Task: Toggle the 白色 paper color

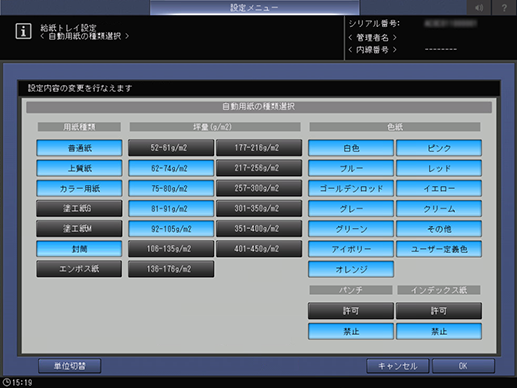Action: [x=351, y=148]
